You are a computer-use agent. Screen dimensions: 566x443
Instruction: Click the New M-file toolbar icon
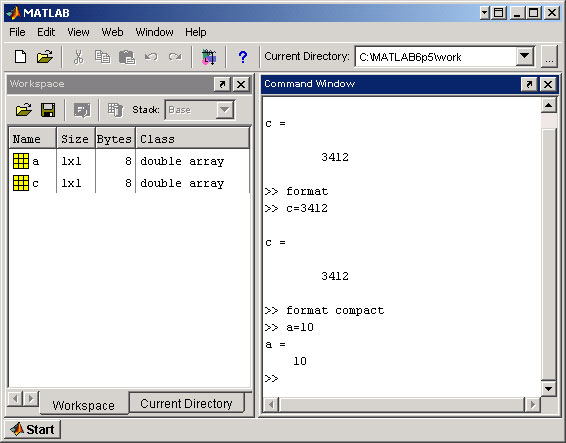[21, 57]
